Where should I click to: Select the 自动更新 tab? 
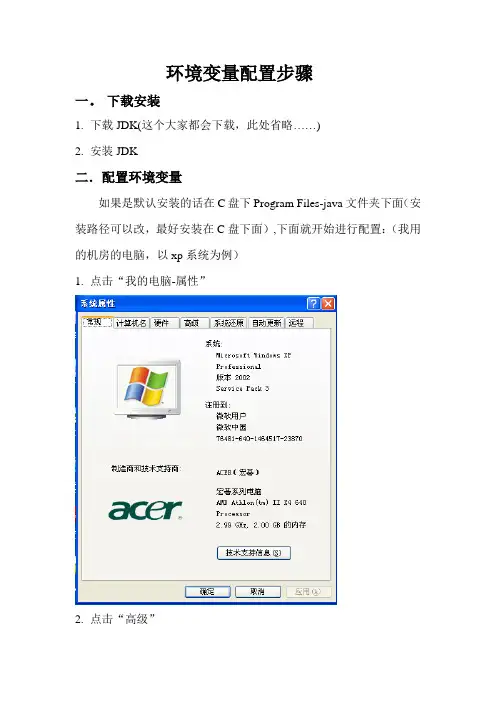tap(266, 323)
